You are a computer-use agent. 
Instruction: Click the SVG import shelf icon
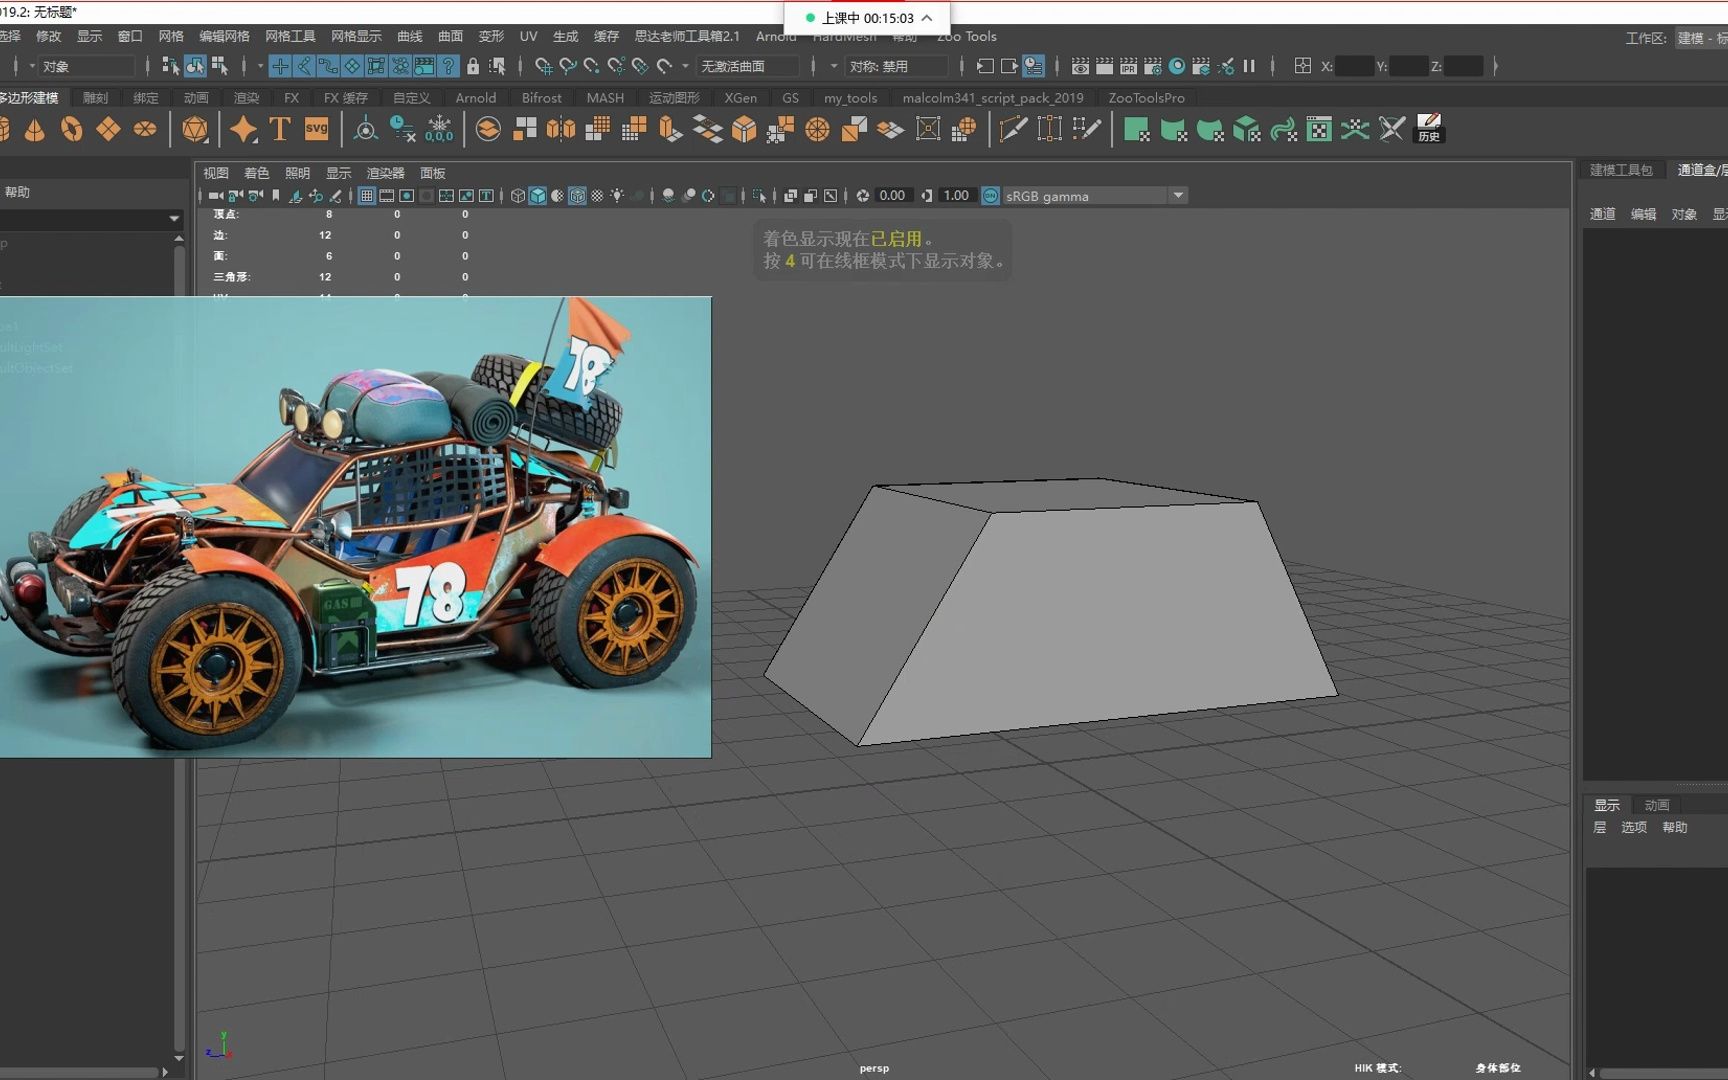tap(317, 129)
